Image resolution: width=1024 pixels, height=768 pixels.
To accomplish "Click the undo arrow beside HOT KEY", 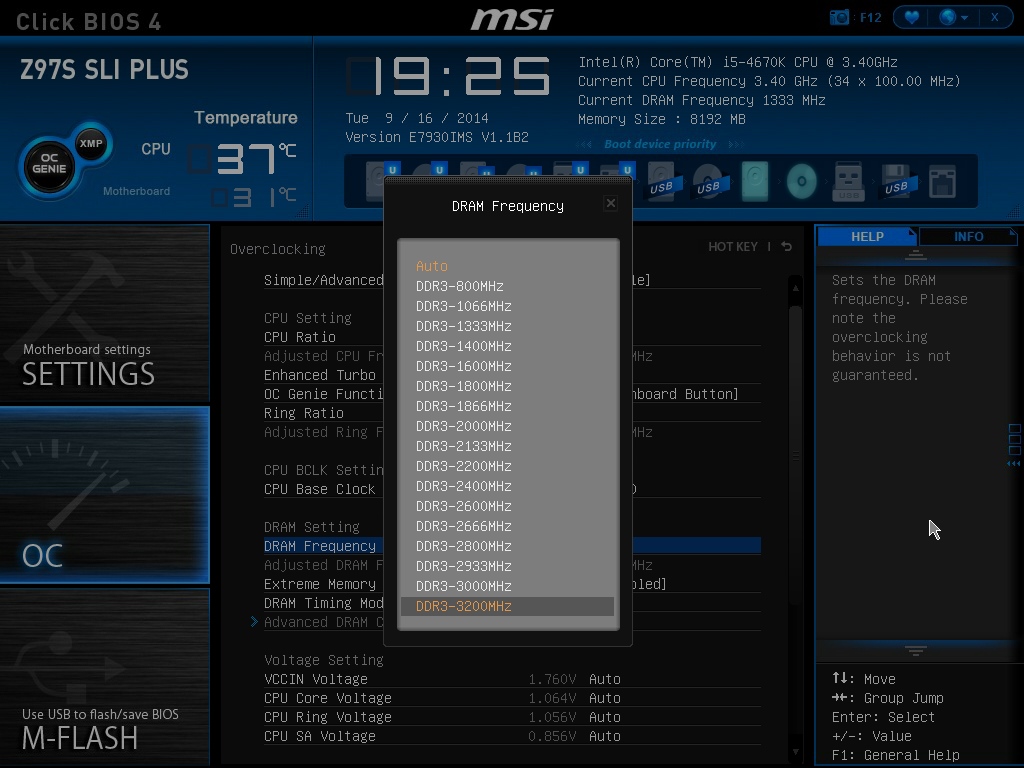I will click(x=787, y=247).
